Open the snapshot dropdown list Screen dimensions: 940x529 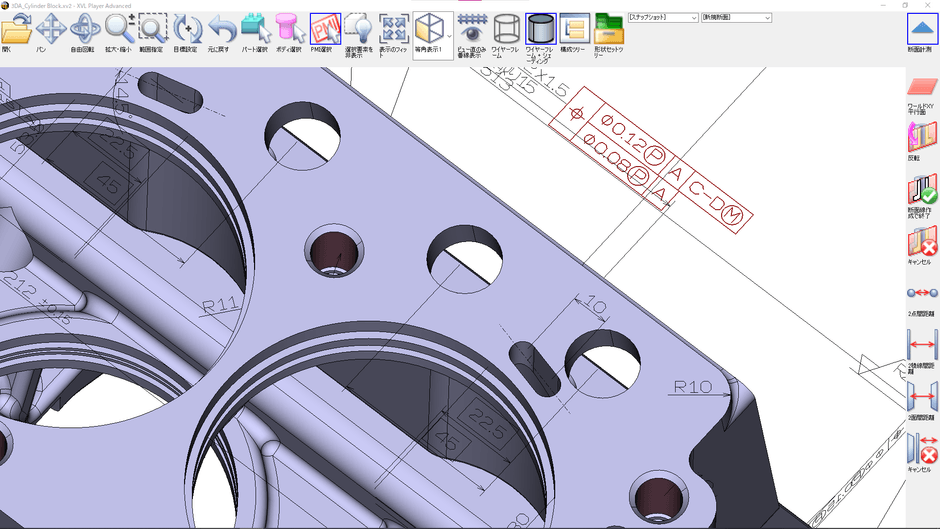pos(662,17)
